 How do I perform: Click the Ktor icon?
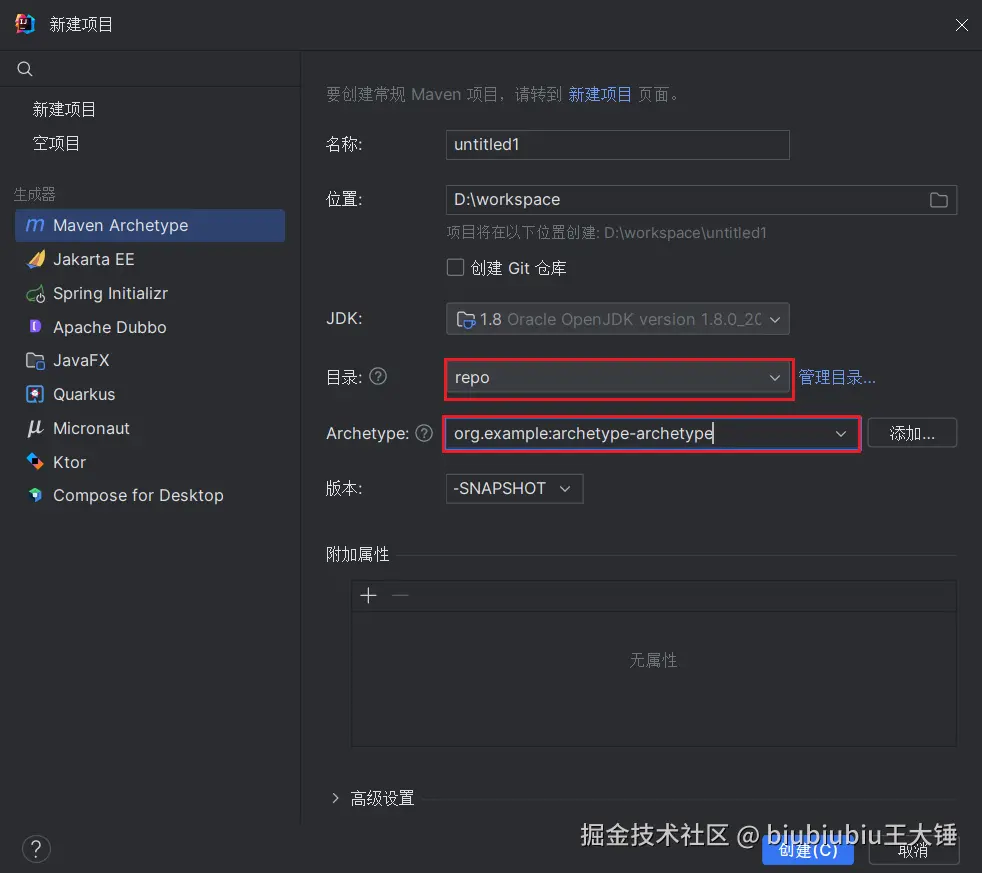click(35, 462)
